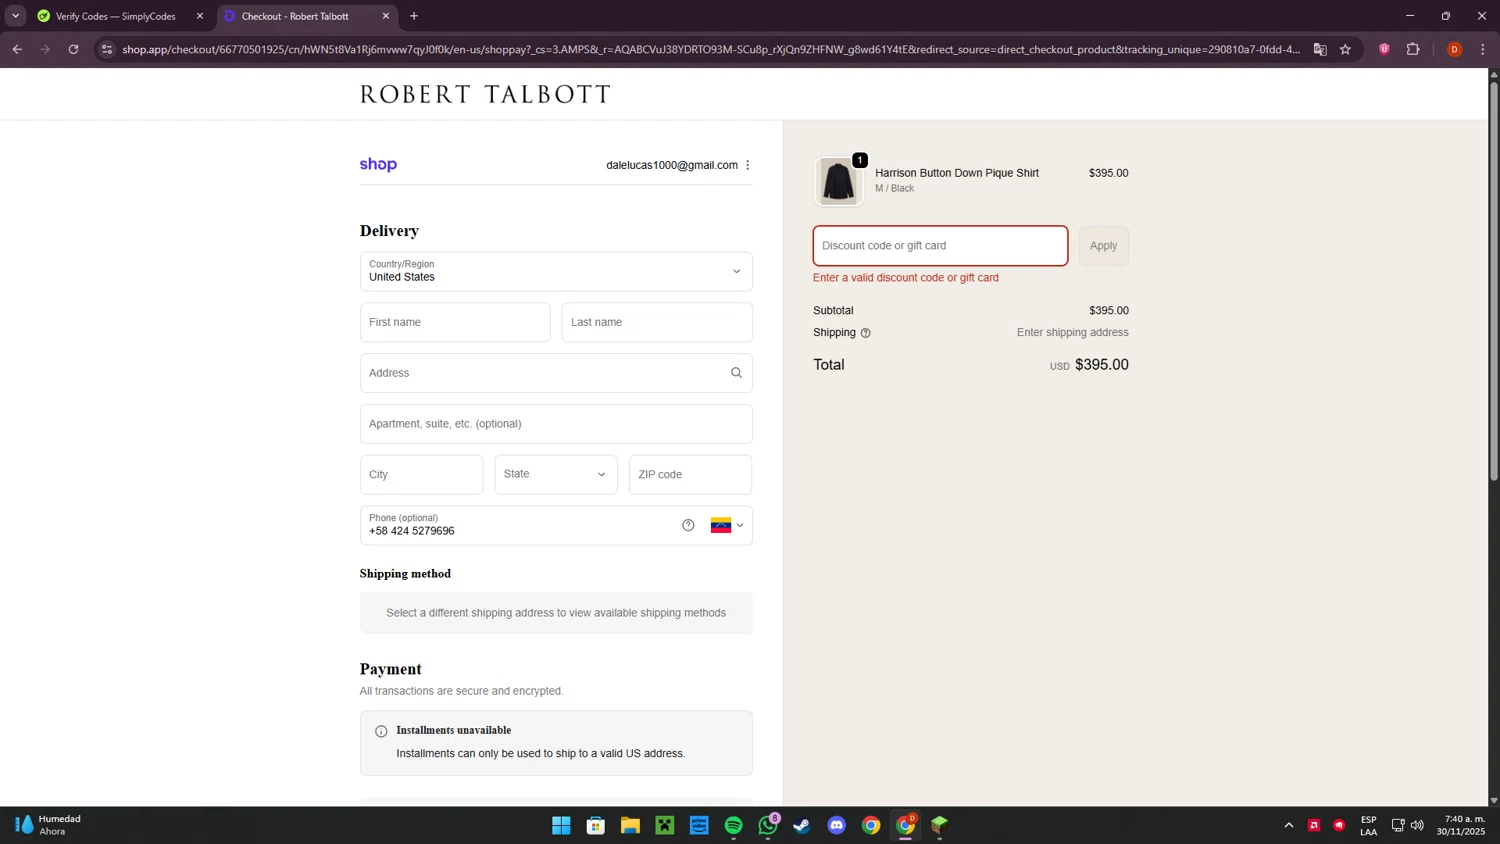
Task: Click the Harrison Button Down Pique Shirt title
Action: click(957, 173)
